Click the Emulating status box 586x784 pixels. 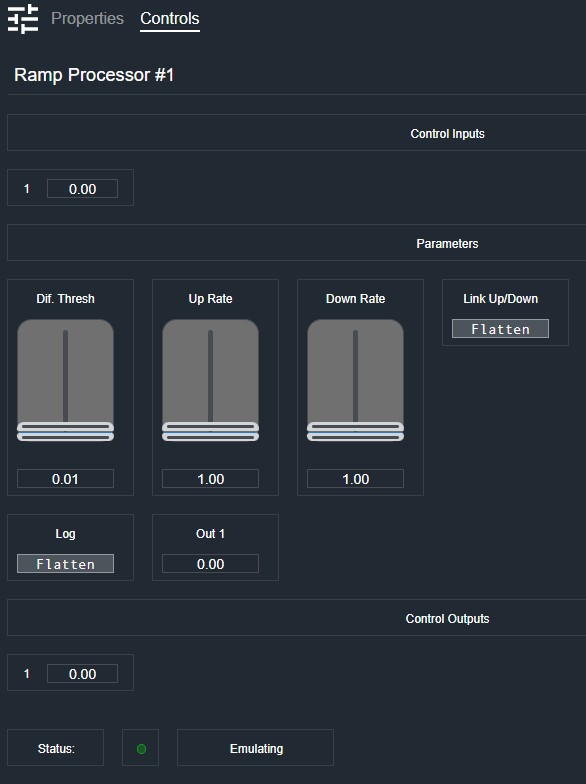256,748
